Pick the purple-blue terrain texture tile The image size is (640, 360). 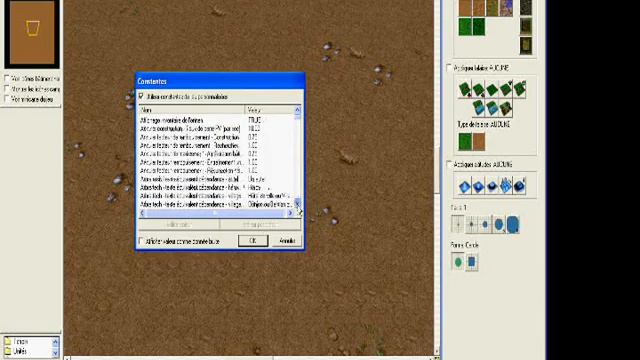point(506,8)
